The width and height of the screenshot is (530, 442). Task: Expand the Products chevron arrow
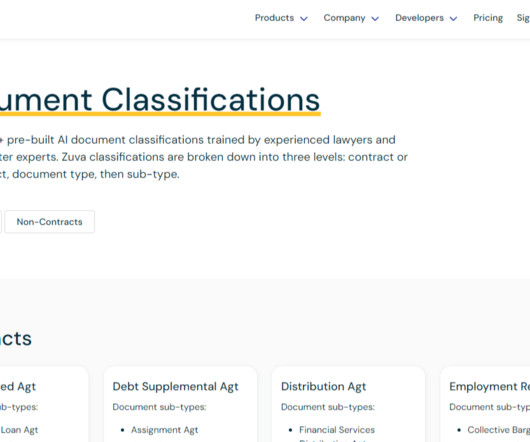pos(304,19)
